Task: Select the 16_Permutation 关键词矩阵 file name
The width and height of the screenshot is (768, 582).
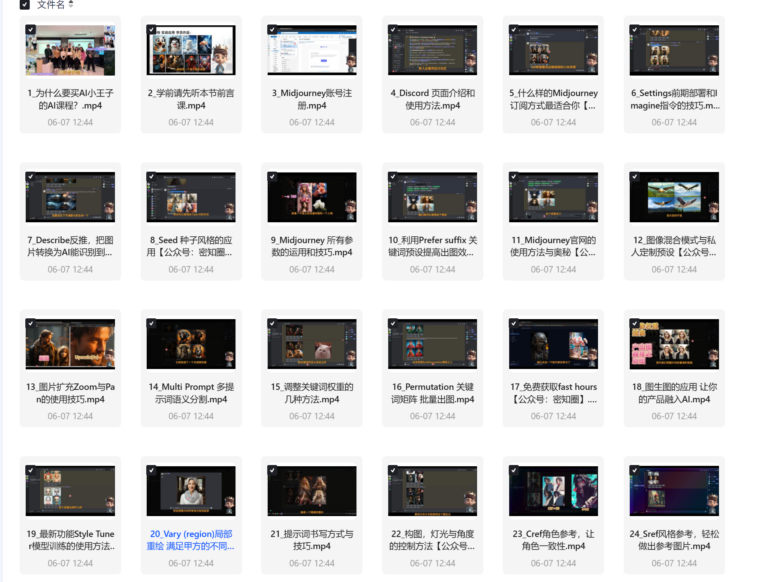Action: (x=432, y=393)
